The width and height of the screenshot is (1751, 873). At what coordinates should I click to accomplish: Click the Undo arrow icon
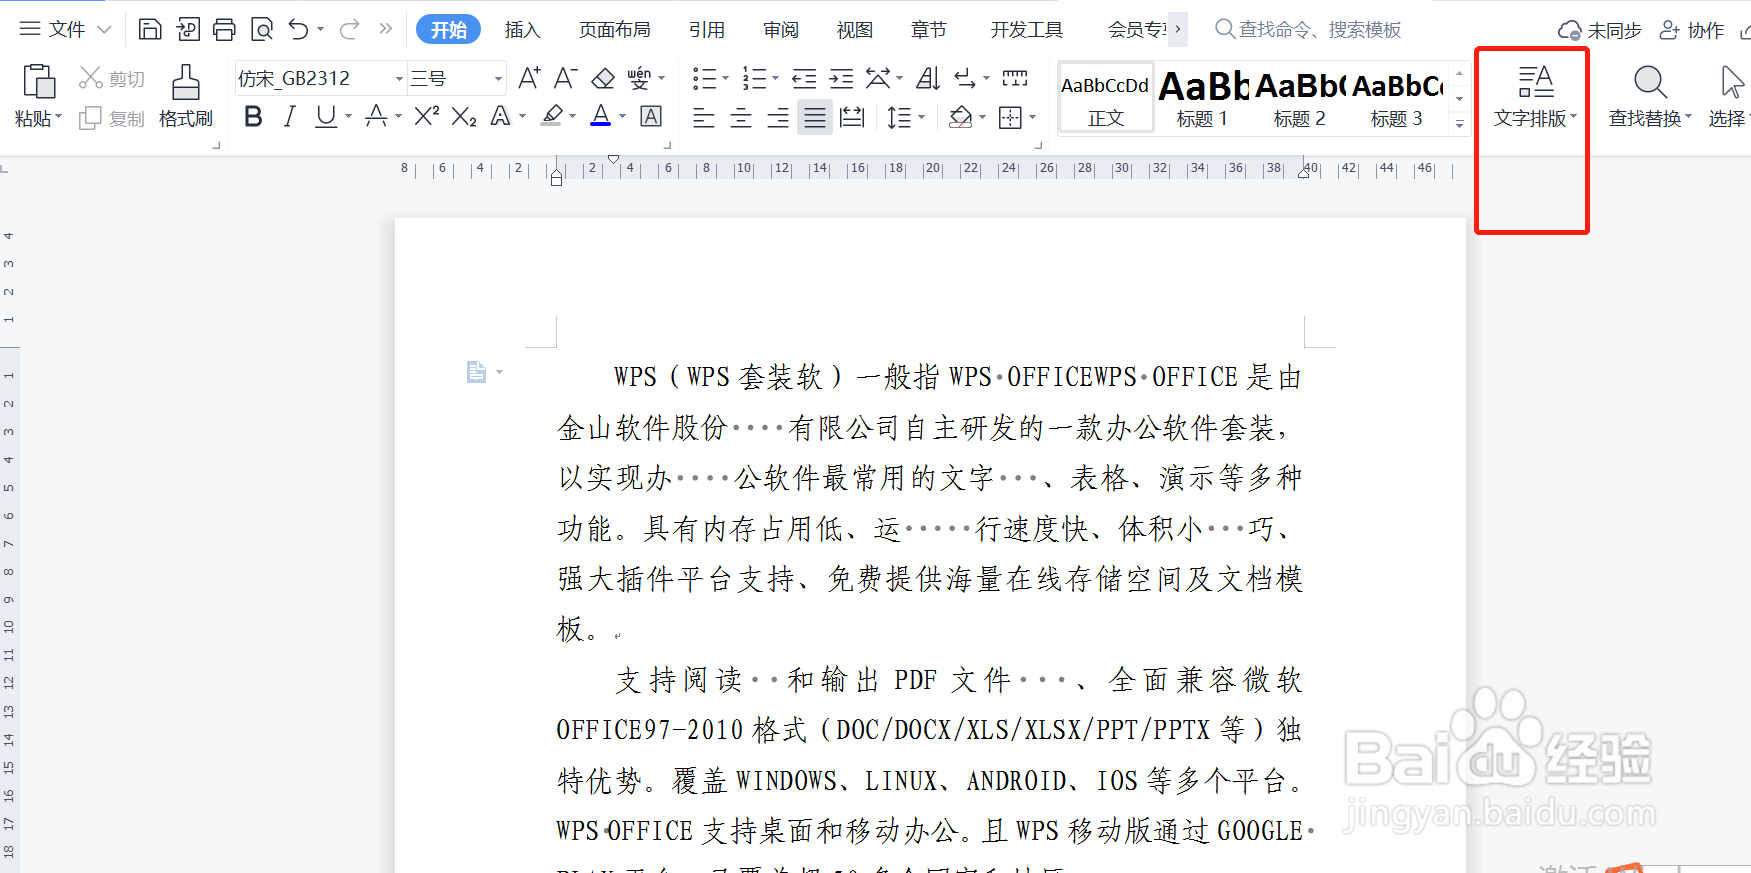coord(298,29)
